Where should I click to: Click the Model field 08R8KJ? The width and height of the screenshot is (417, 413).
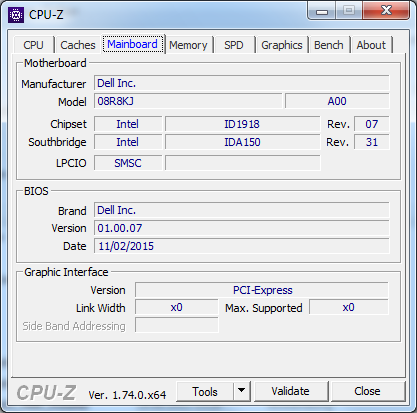coord(188,101)
